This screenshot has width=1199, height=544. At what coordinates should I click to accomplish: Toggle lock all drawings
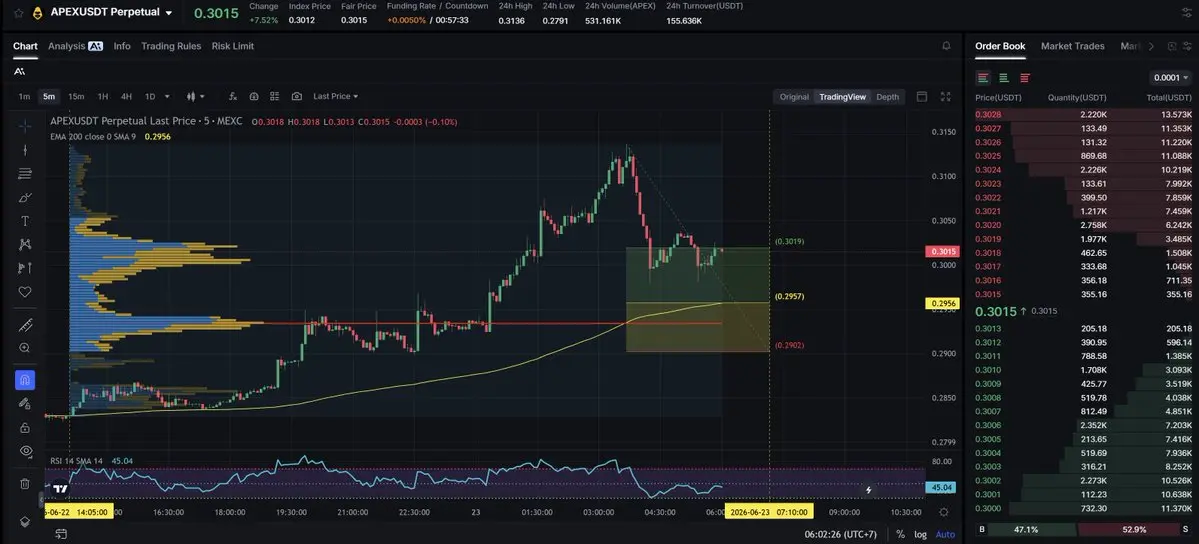point(25,428)
